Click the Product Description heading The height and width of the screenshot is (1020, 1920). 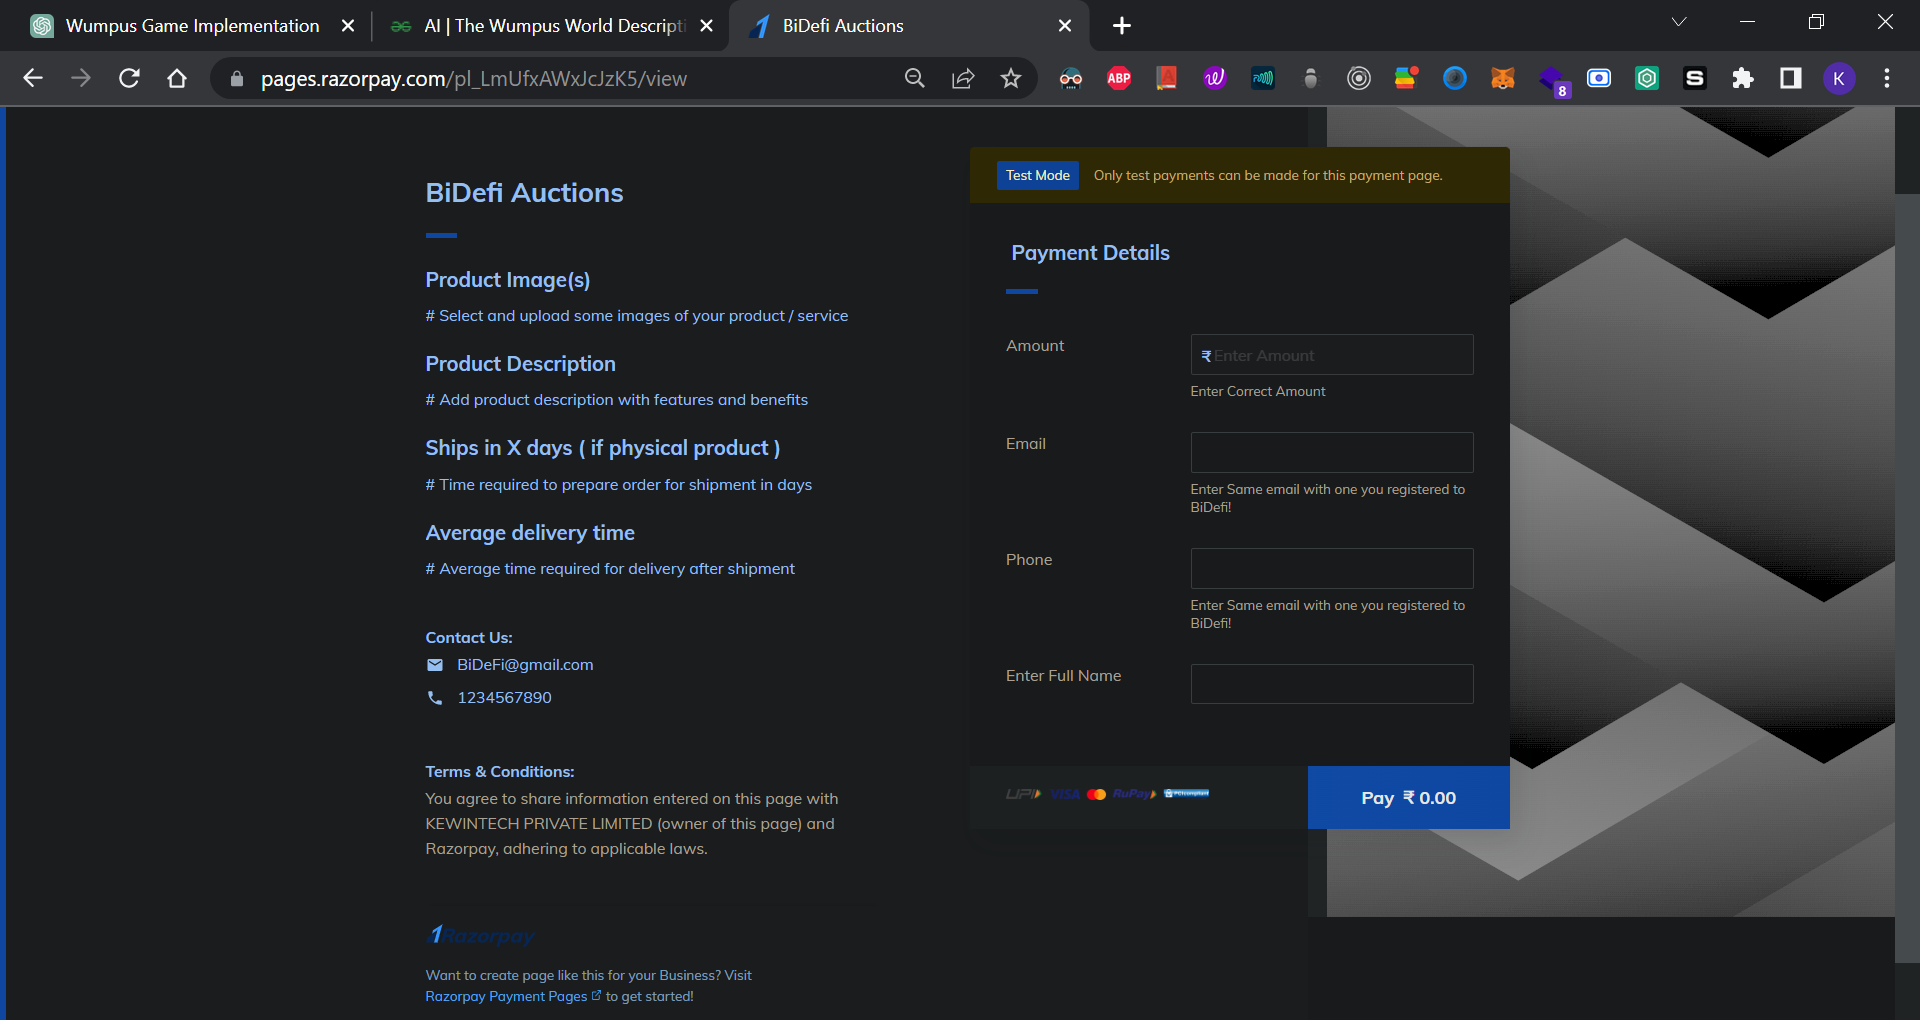tap(520, 364)
